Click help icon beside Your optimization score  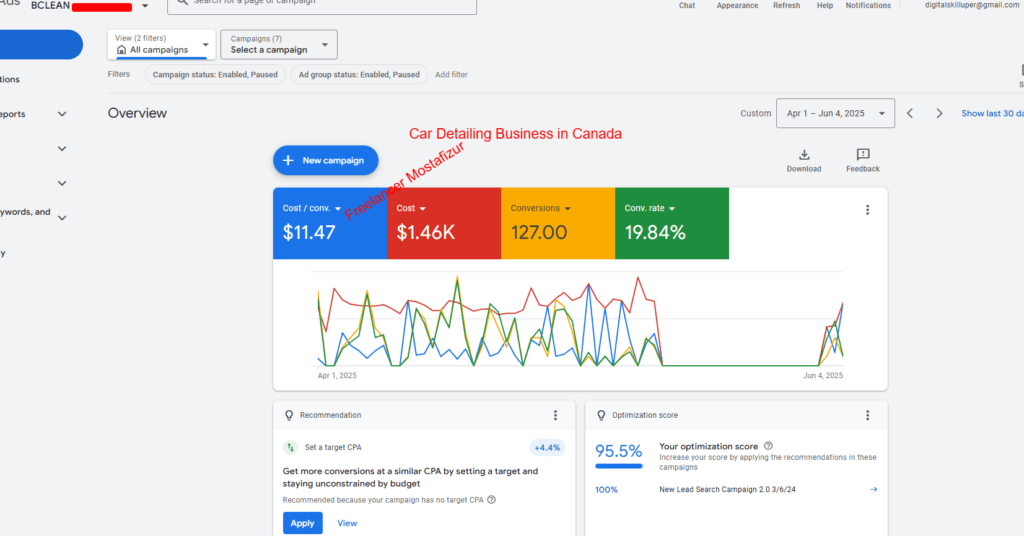coord(768,446)
